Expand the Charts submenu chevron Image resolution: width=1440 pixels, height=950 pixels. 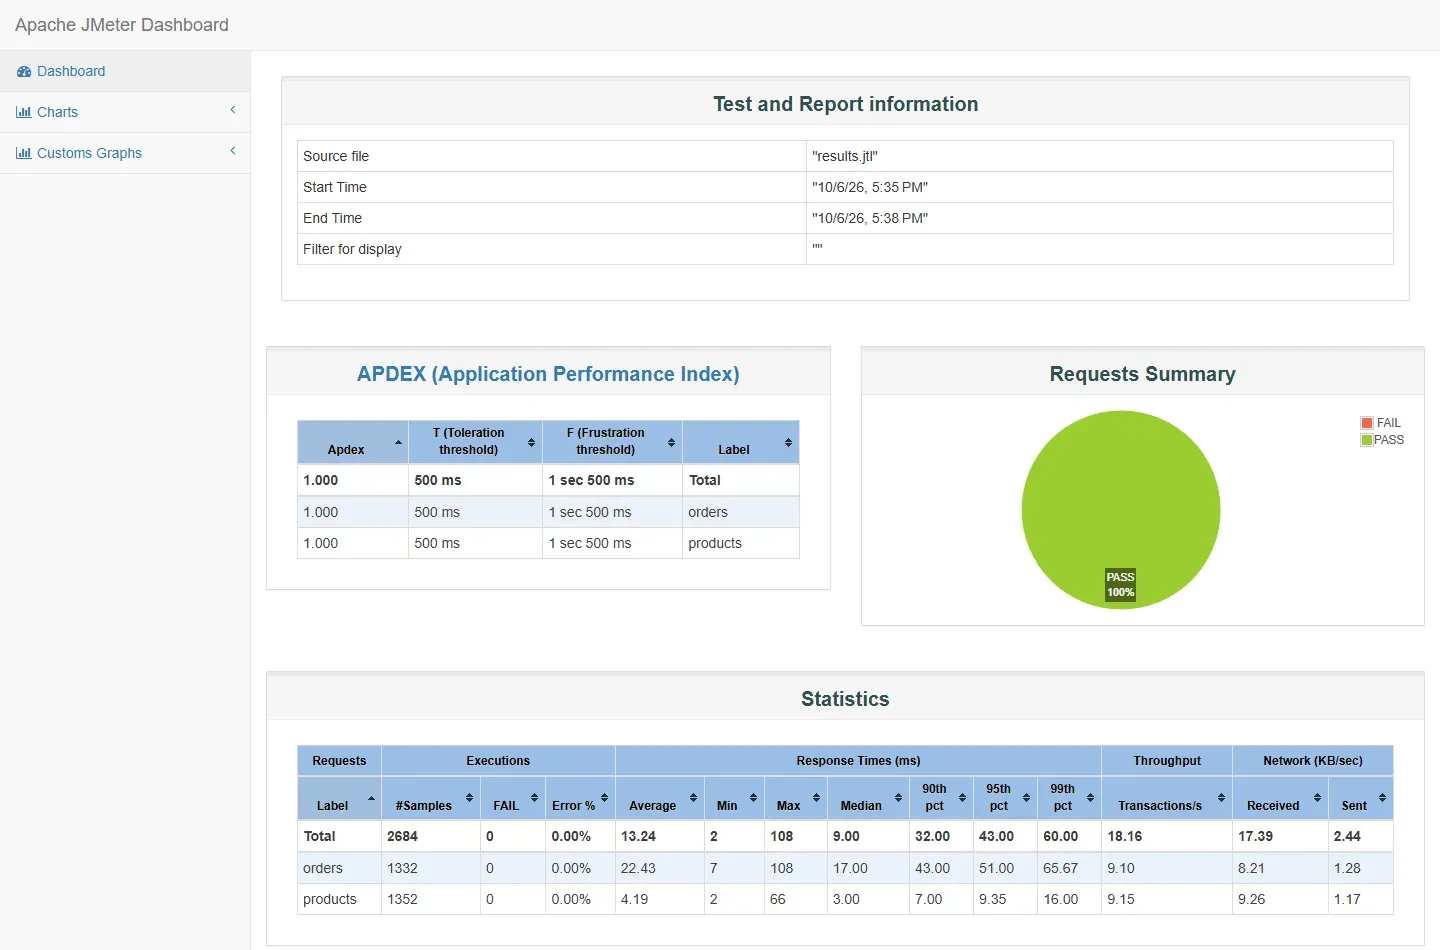click(233, 110)
